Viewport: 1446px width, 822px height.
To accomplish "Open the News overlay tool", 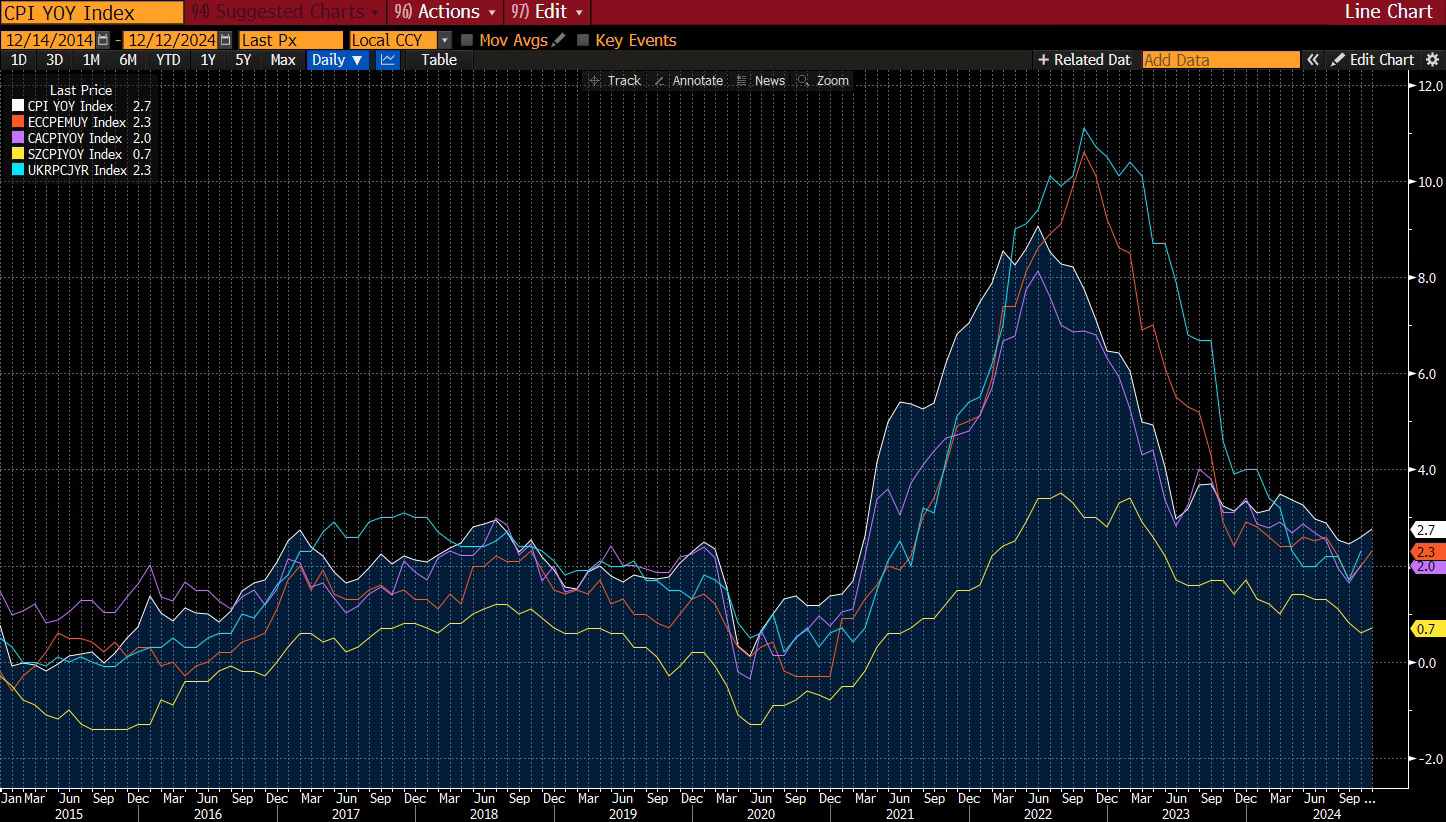I will (760, 80).
